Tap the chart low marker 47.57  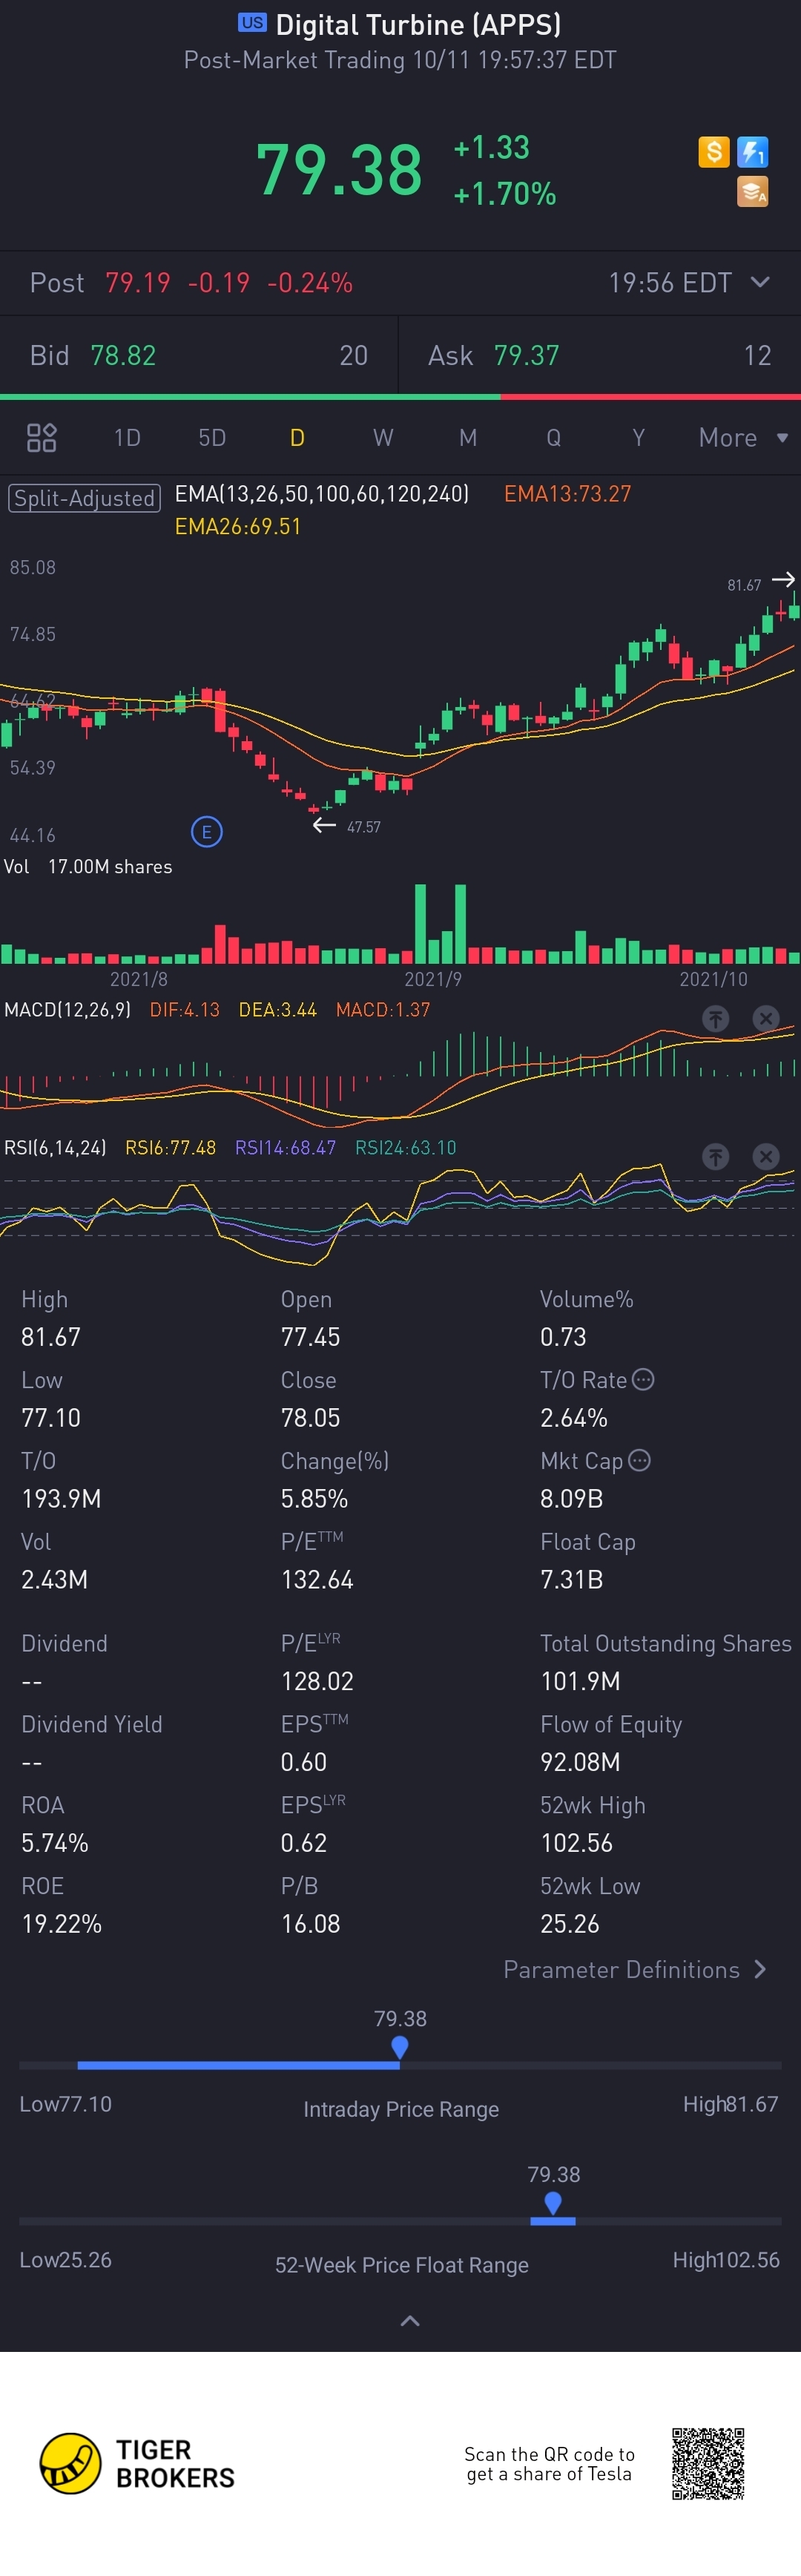[364, 827]
